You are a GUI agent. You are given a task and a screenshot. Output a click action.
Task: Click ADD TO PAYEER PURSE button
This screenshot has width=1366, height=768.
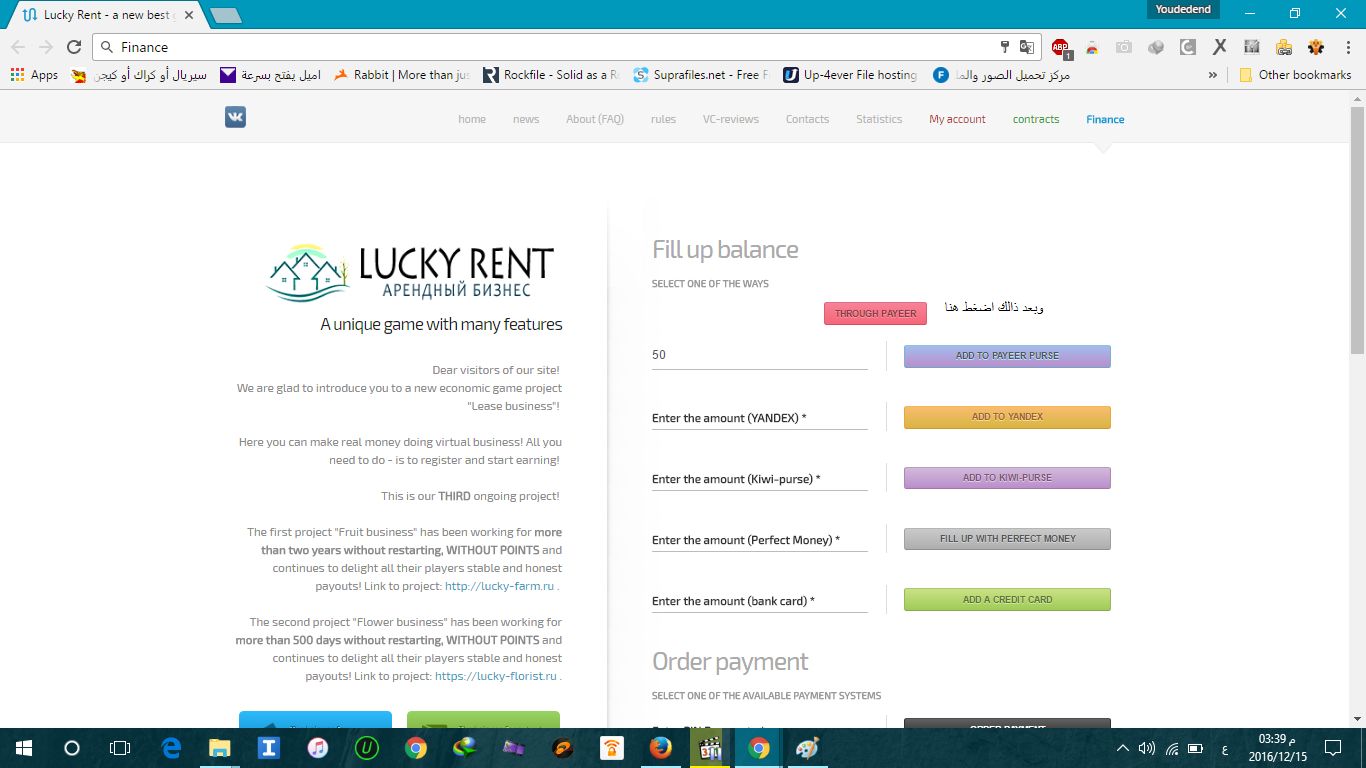pos(1007,356)
